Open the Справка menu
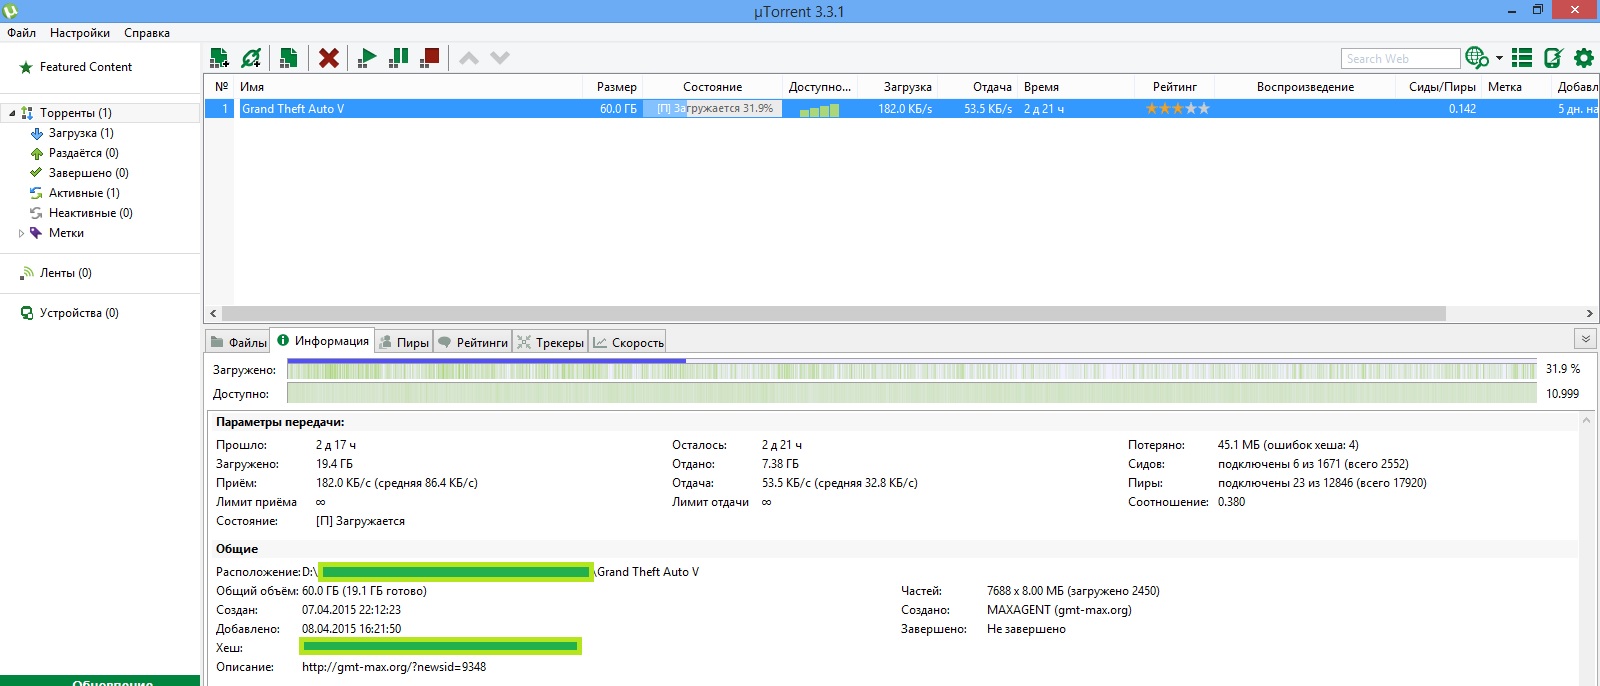 [x=147, y=33]
